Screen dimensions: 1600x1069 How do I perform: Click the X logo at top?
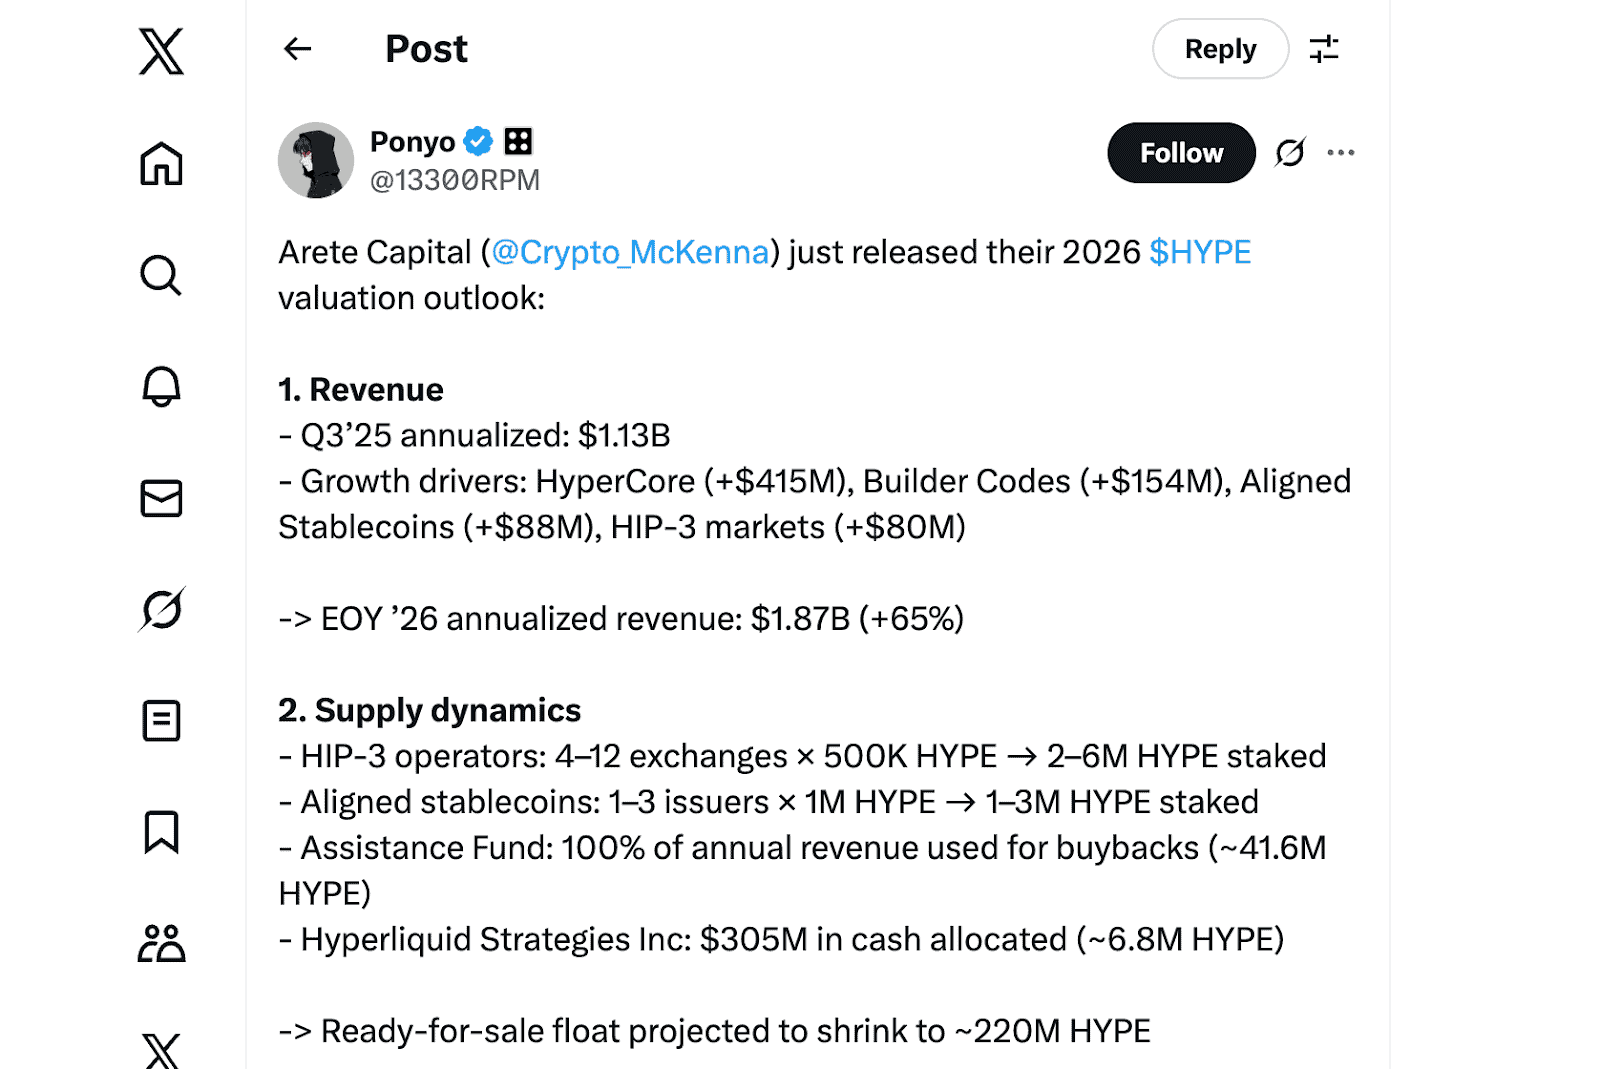tap(161, 51)
